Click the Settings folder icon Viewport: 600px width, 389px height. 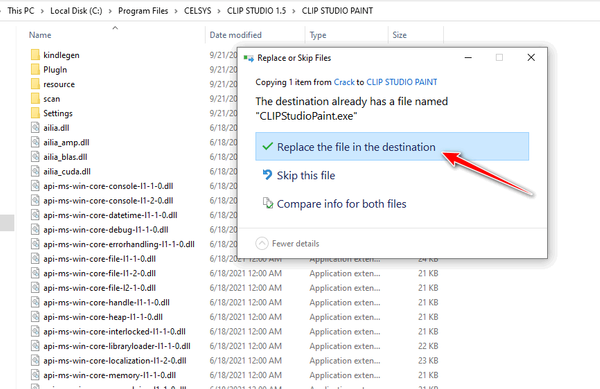(35, 113)
